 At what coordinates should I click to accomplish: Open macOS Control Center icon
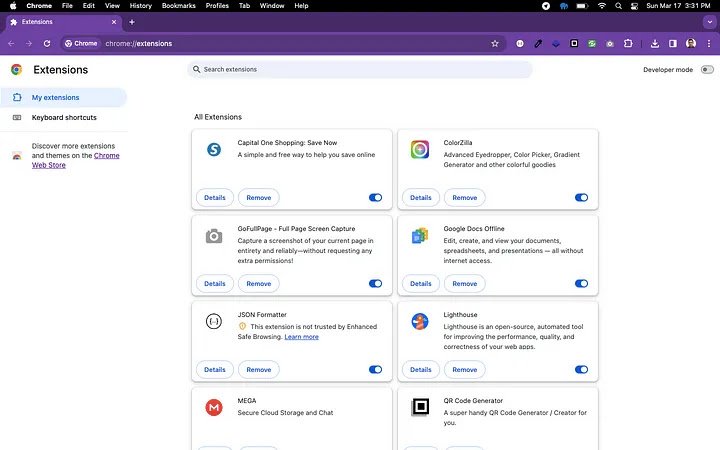[635, 6]
